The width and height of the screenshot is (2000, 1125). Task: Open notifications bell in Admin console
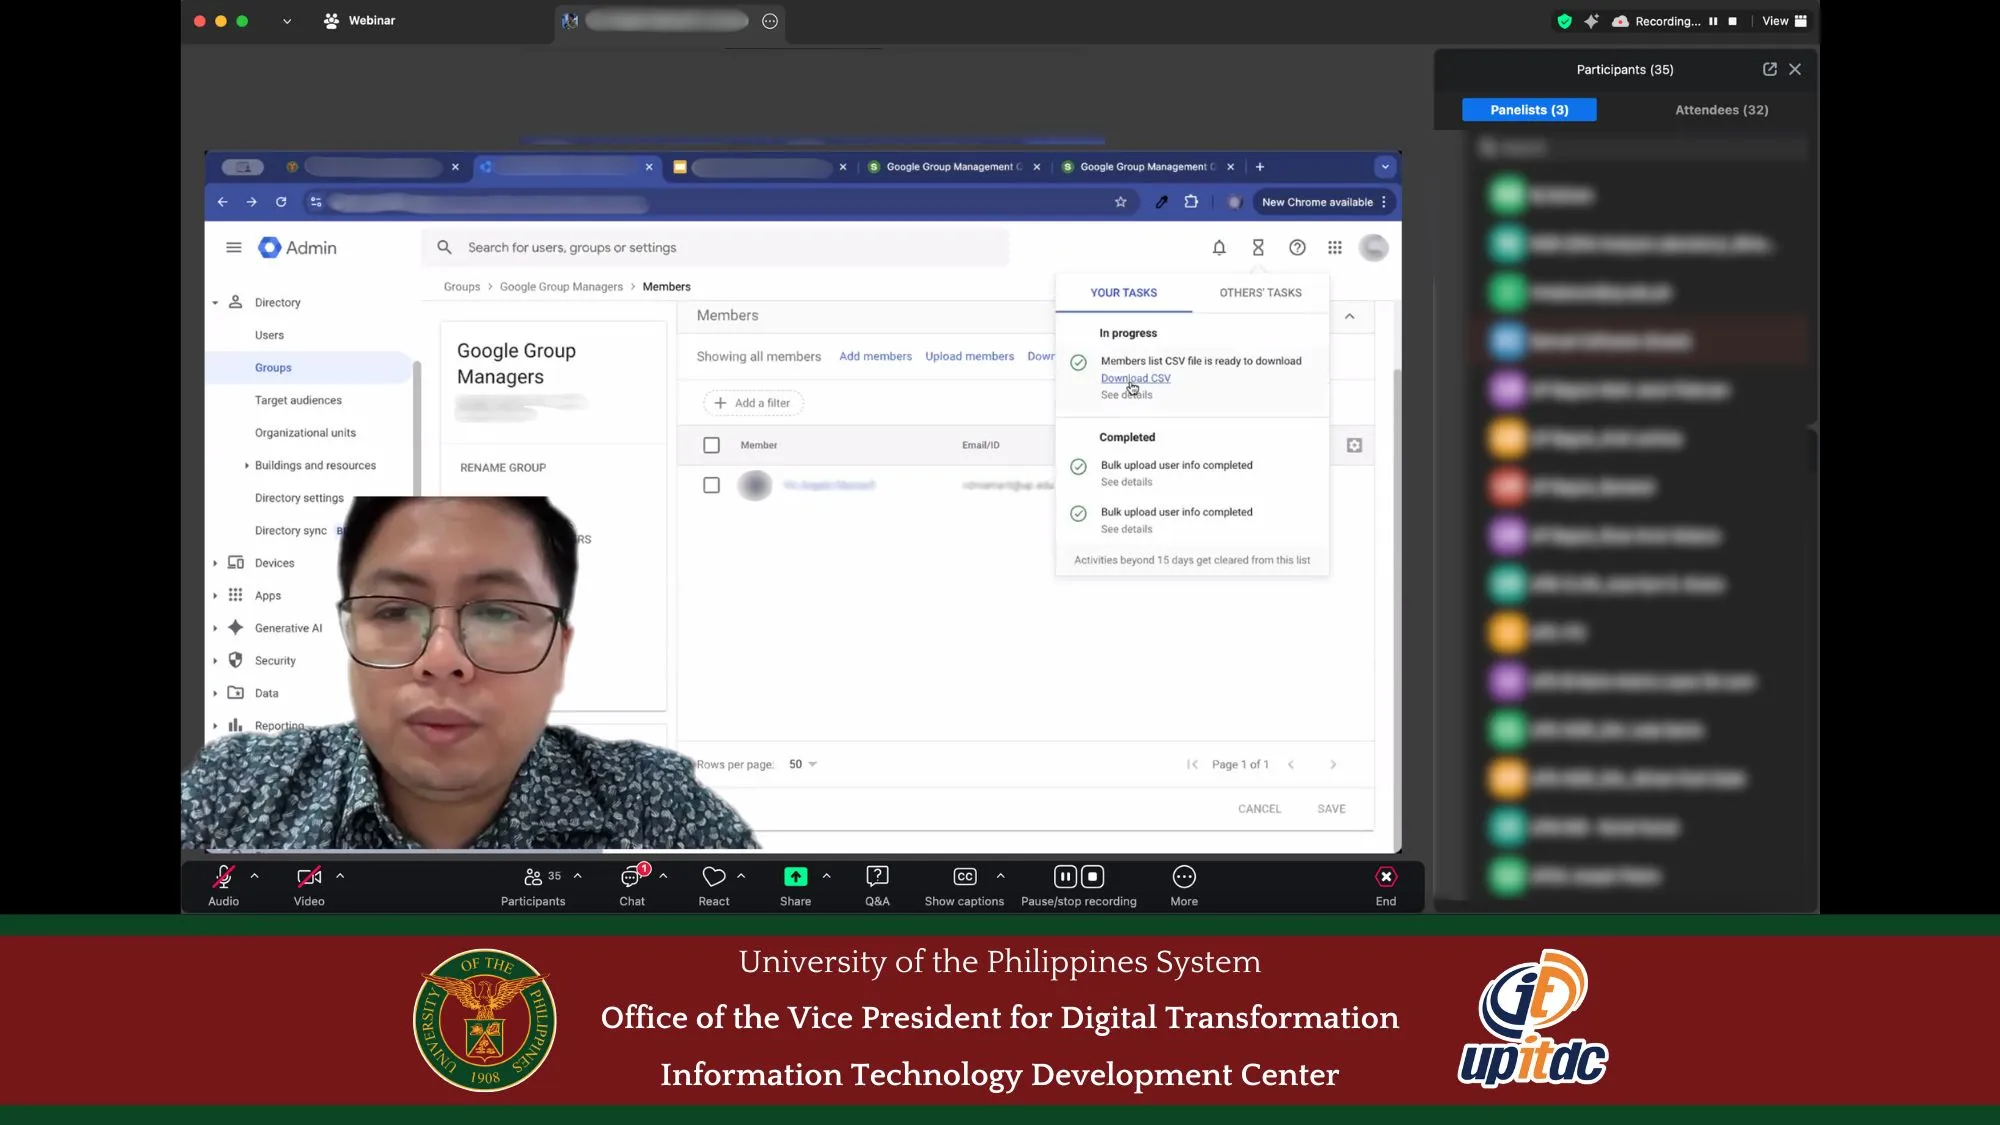click(1219, 247)
